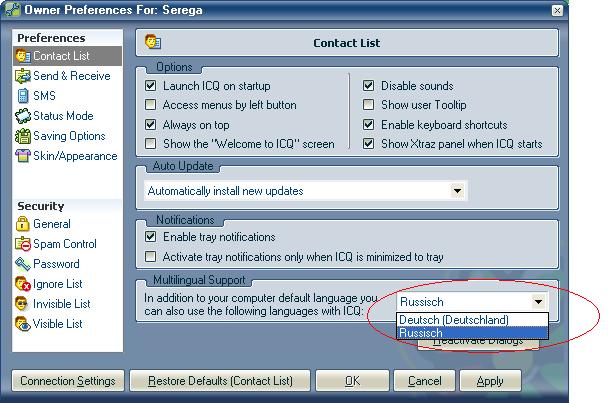Image resolution: width=612 pixels, height=403 pixels.
Task: Toggle Enable tray notifications
Action: click(x=150, y=236)
